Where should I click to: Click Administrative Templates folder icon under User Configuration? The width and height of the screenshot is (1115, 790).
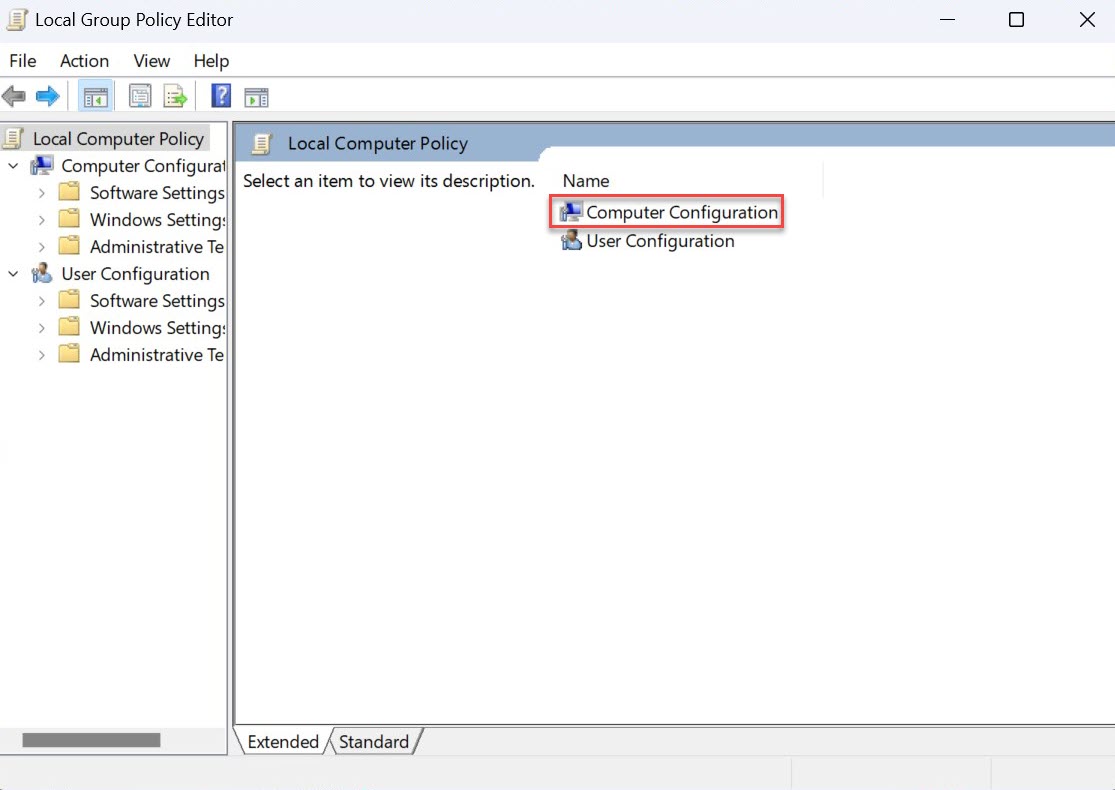[x=69, y=354]
